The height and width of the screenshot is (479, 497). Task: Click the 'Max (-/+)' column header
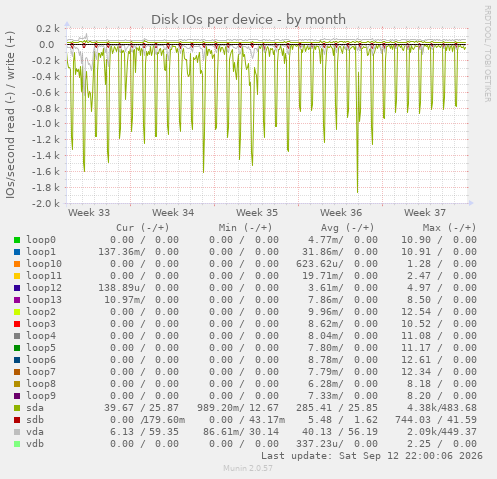pyautogui.click(x=450, y=228)
